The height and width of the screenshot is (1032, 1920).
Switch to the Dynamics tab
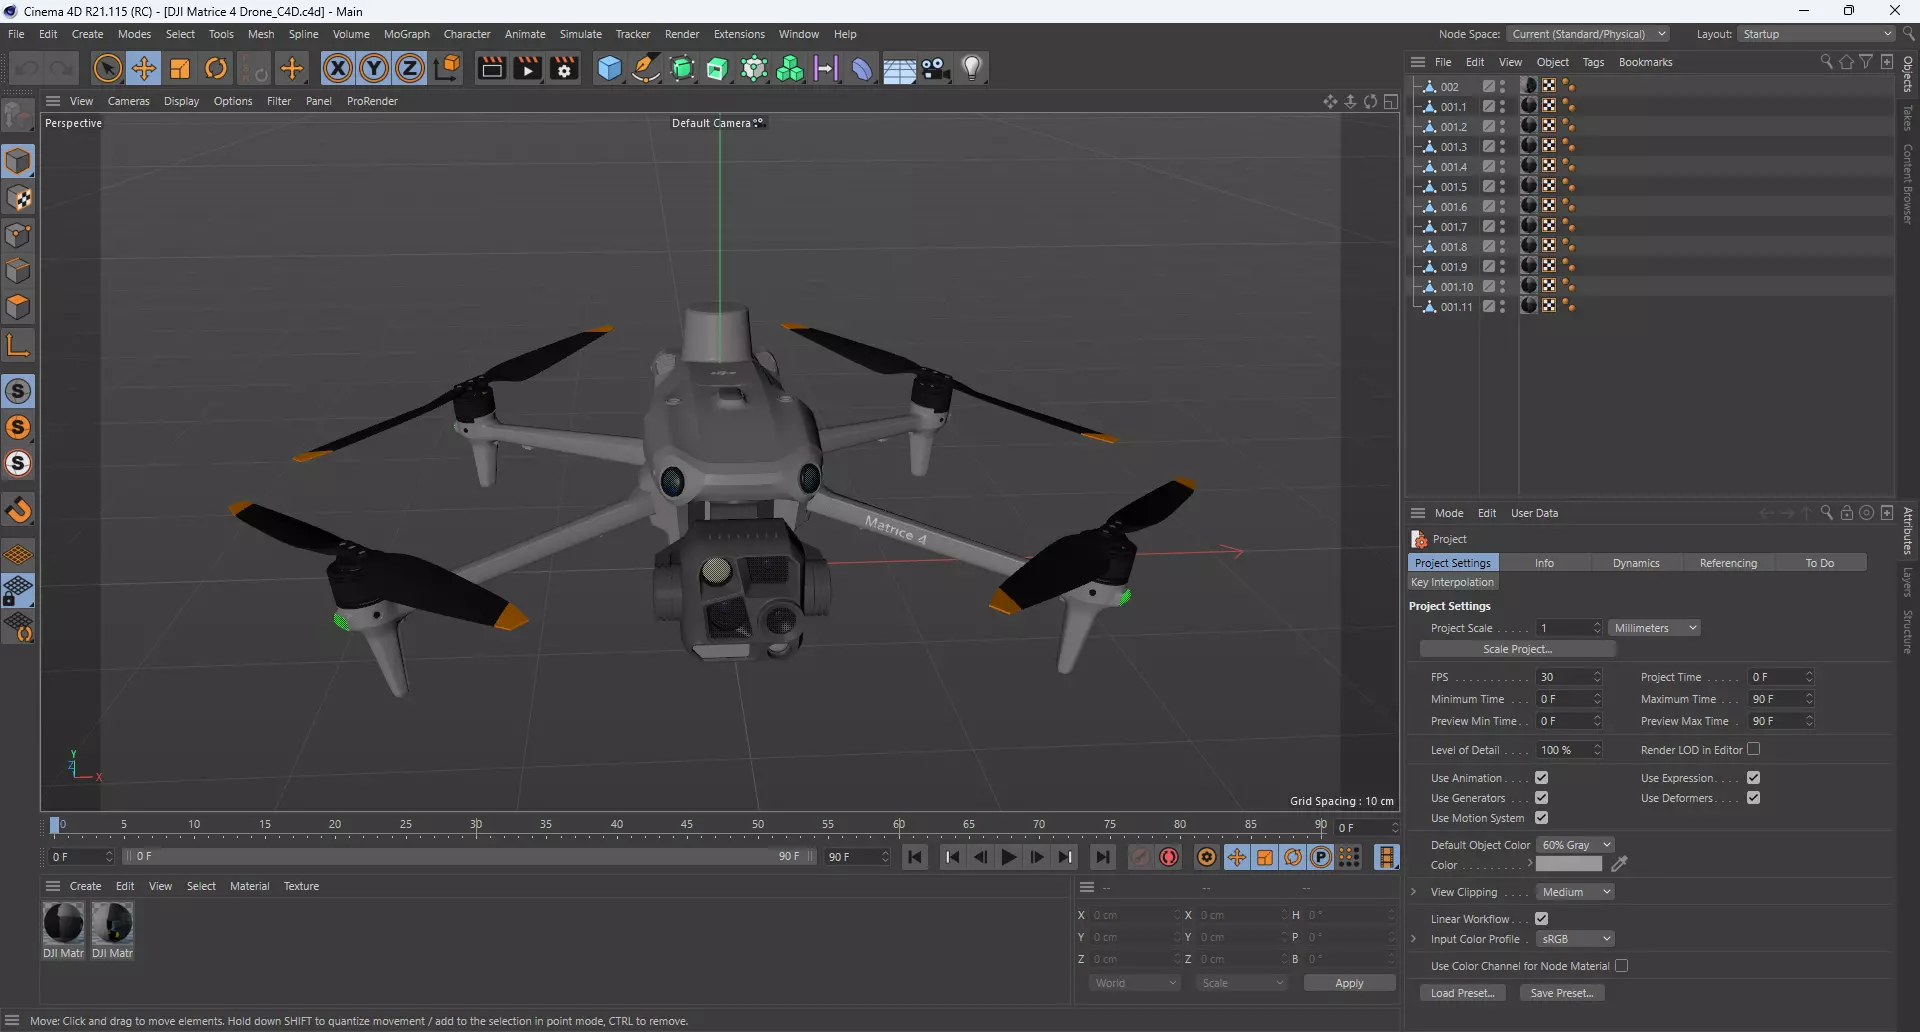(1635, 563)
